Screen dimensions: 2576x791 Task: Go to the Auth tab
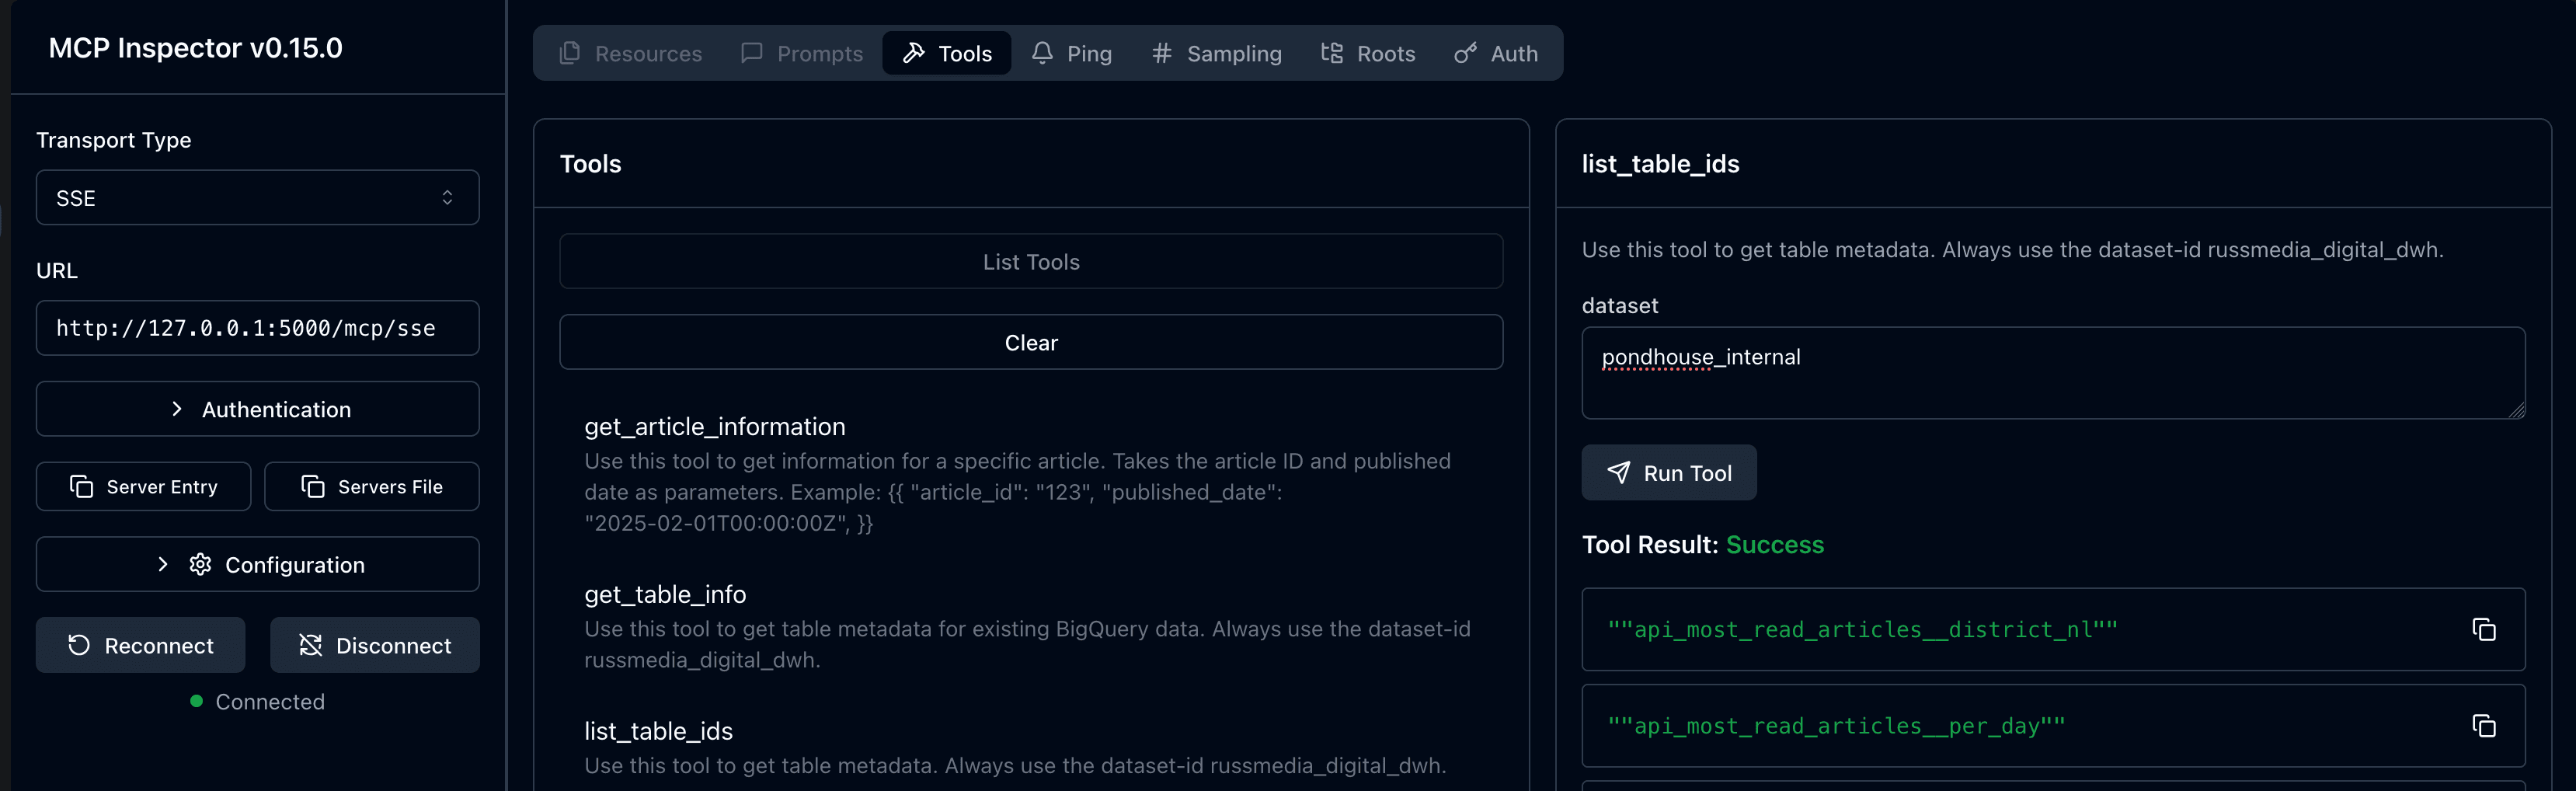click(x=1496, y=53)
